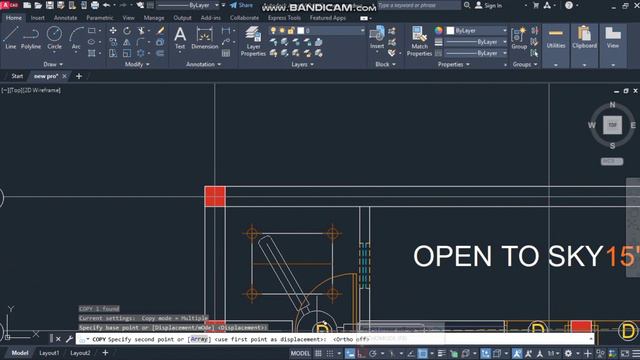Click Sign In

coord(489,5)
